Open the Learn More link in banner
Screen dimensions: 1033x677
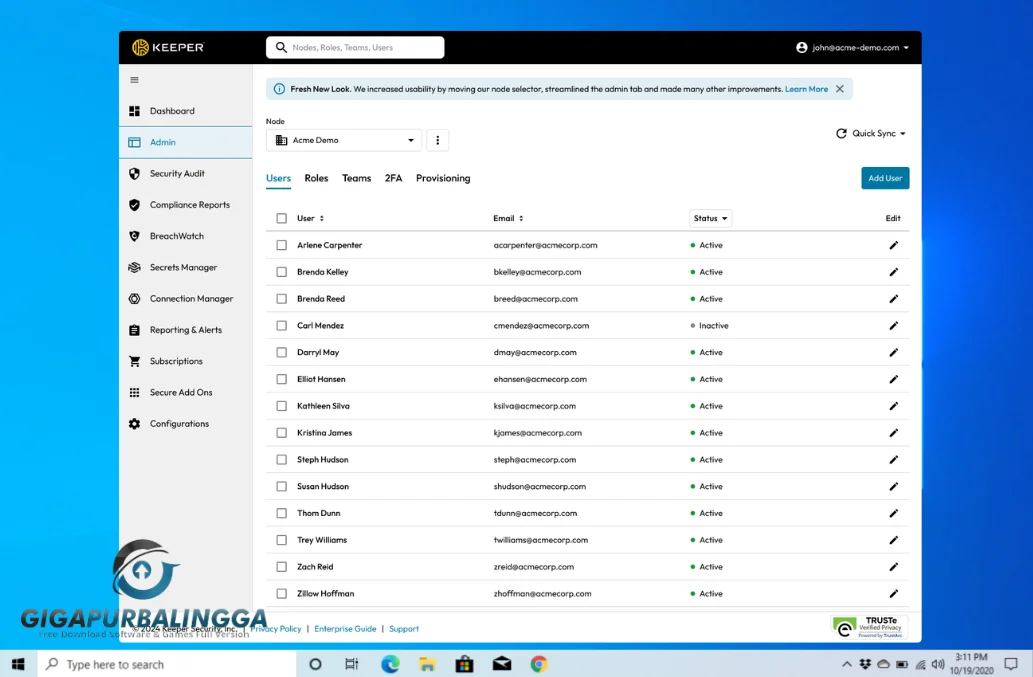click(x=806, y=89)
